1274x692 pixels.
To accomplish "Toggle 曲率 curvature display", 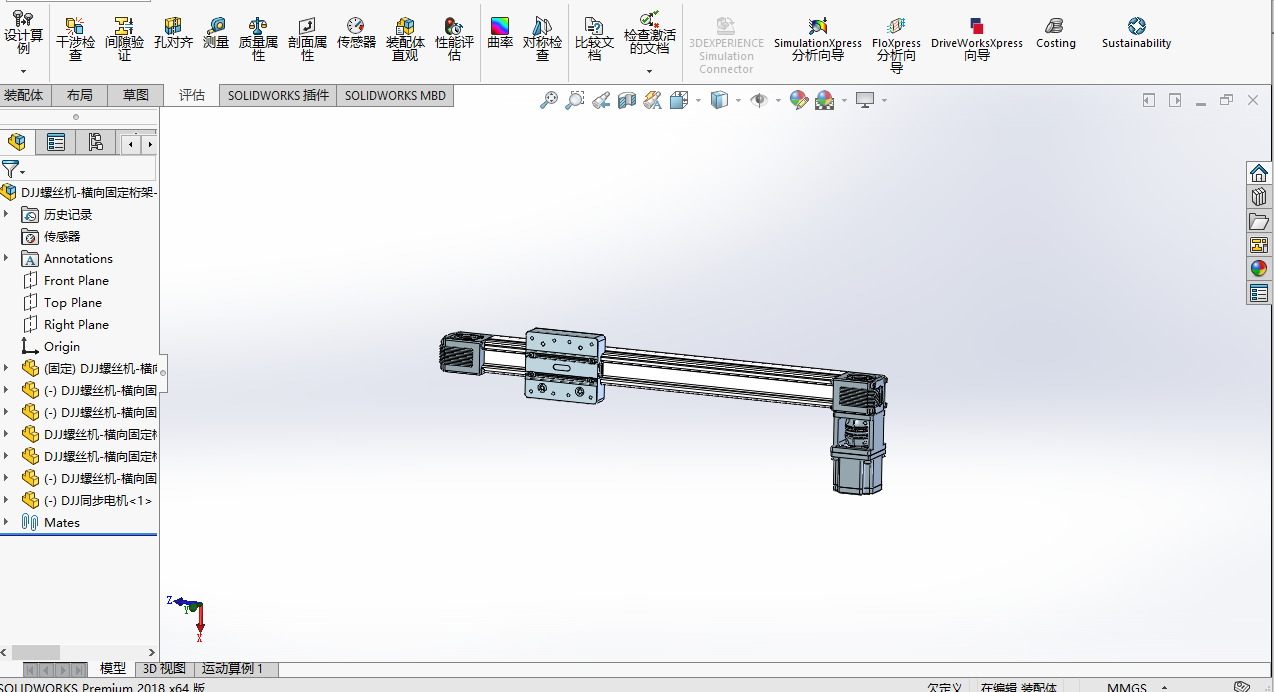I will [500, 33].
